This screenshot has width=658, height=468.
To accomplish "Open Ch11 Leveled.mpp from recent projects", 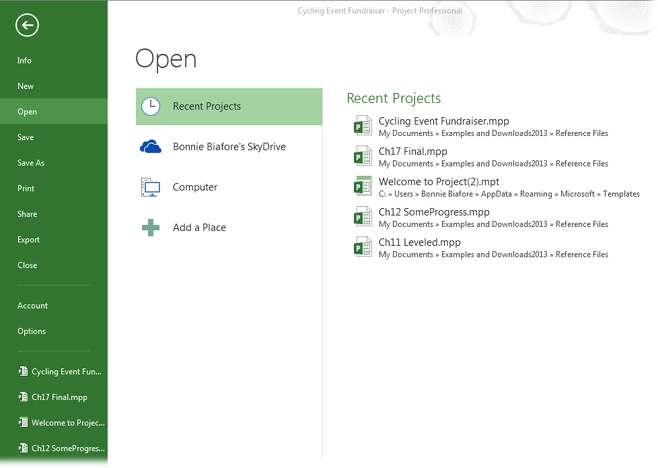I will 419,242.
